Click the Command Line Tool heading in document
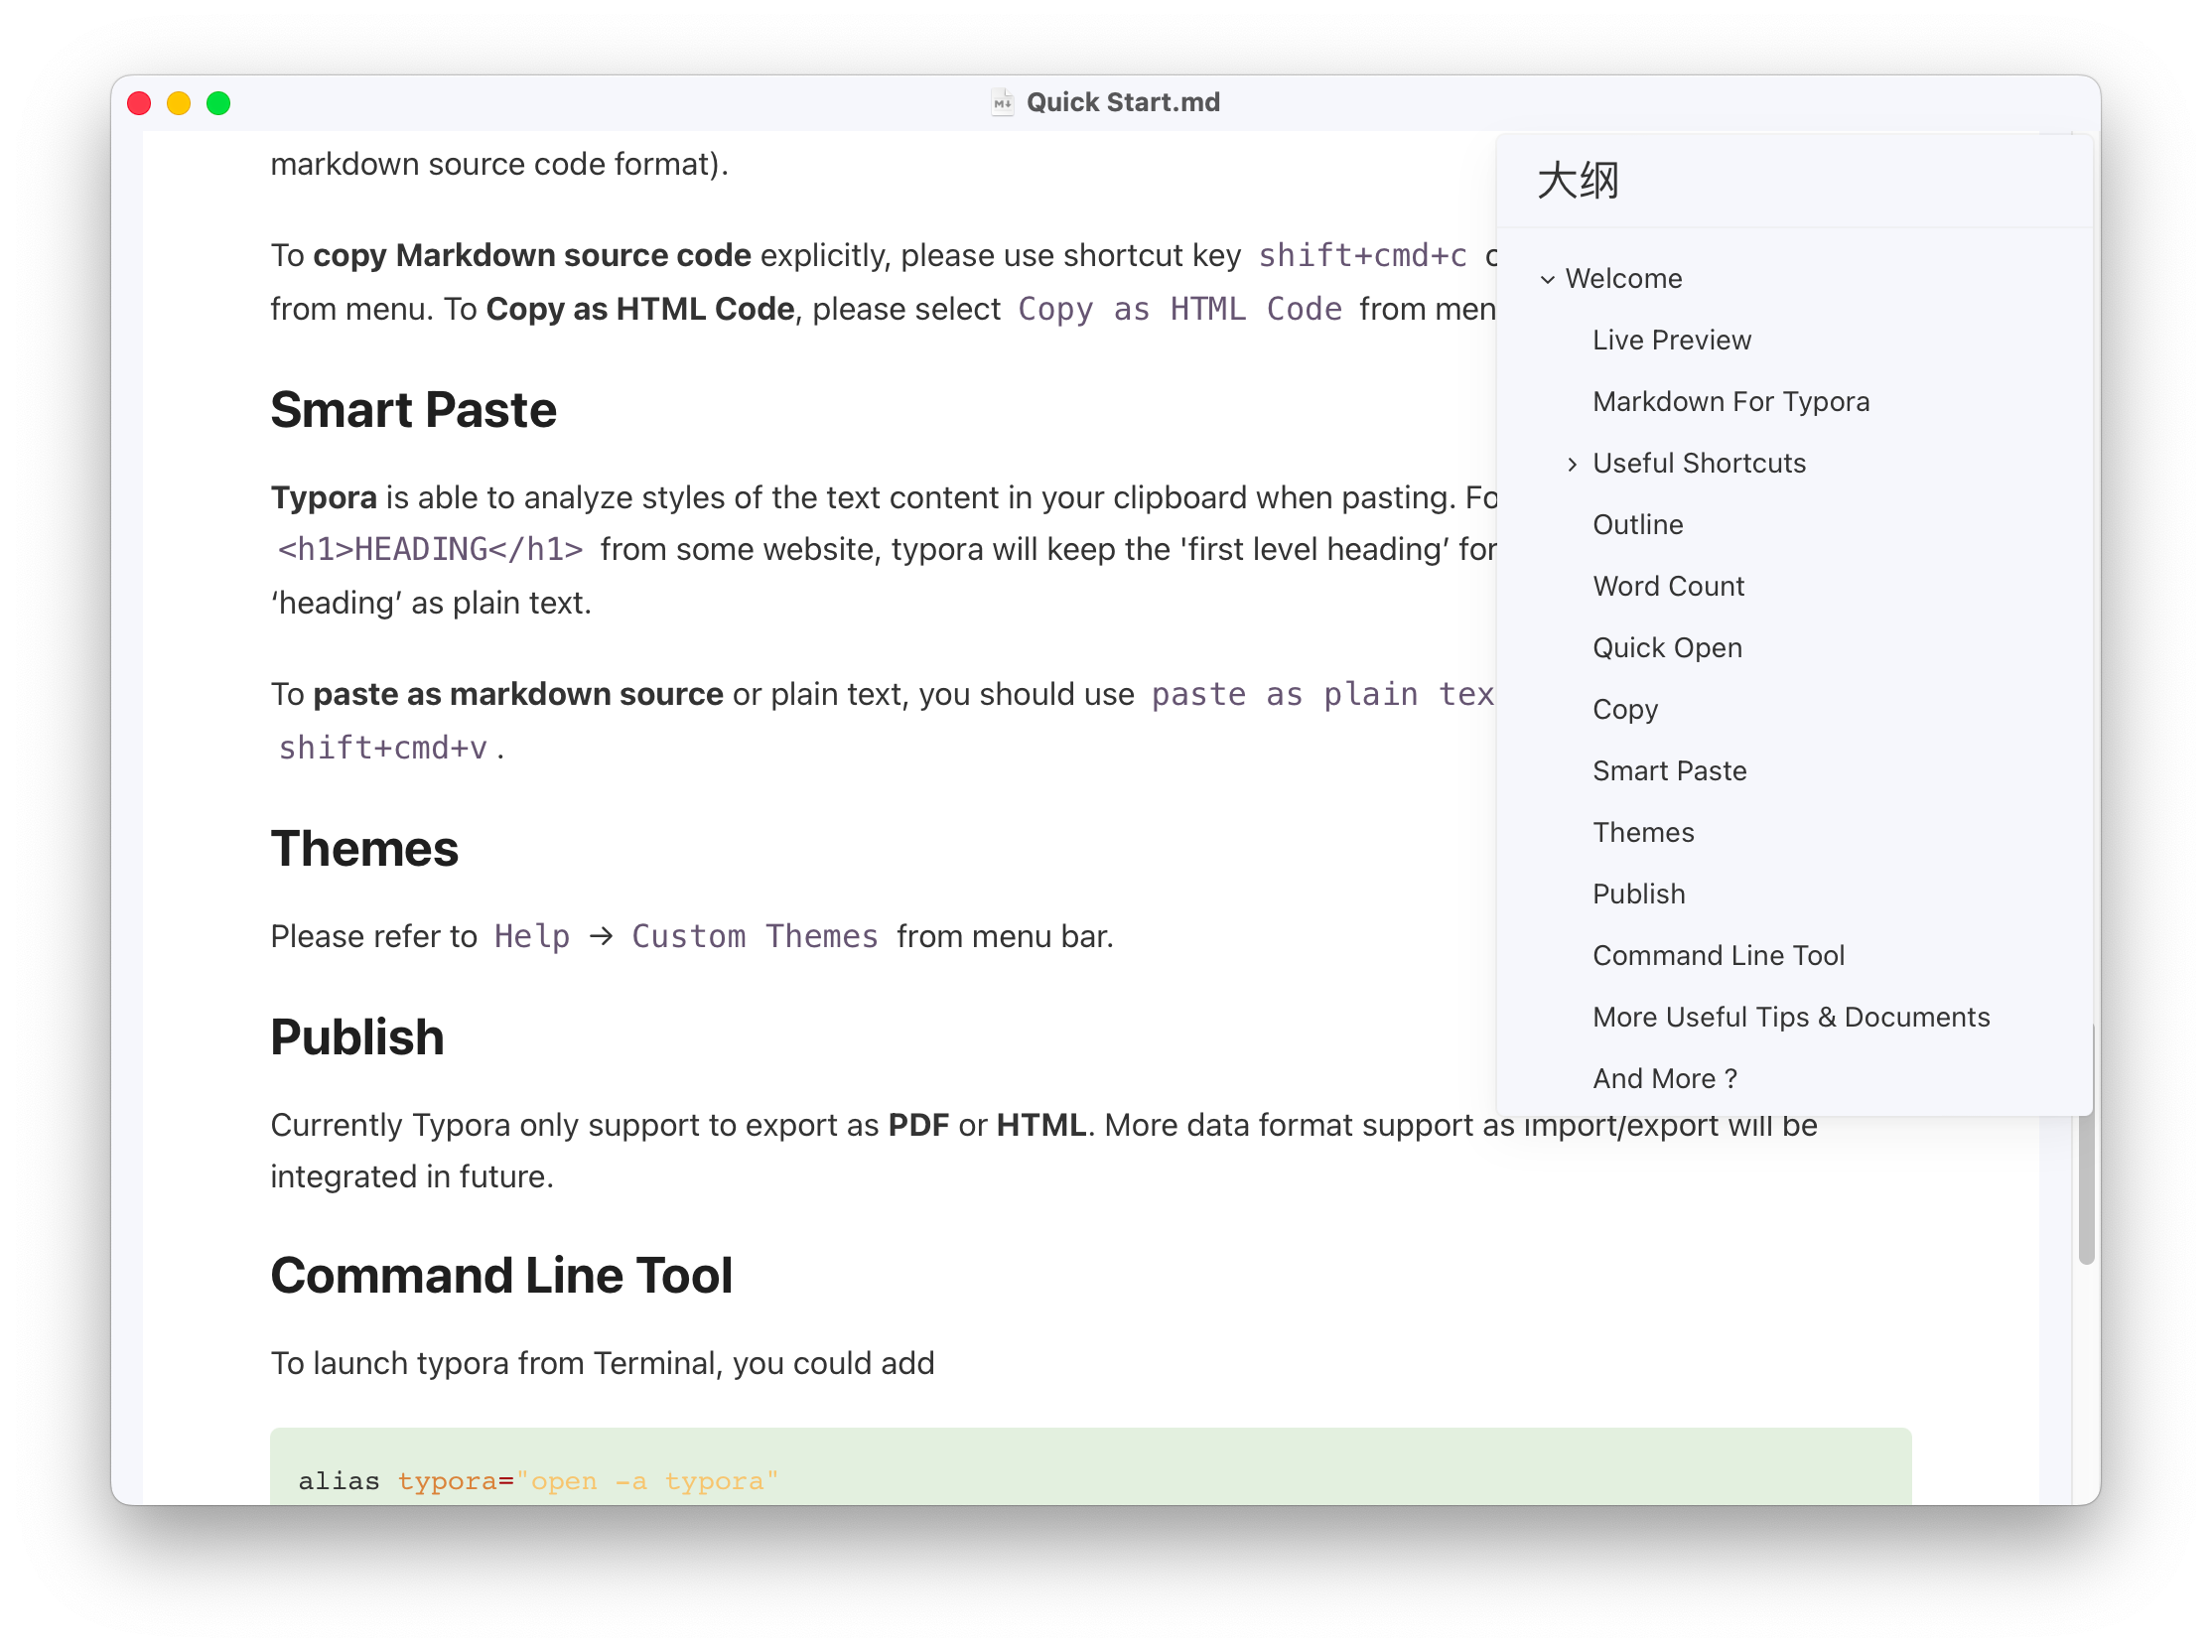Screen dimensions: 2212x1652 pos(501,1276)
